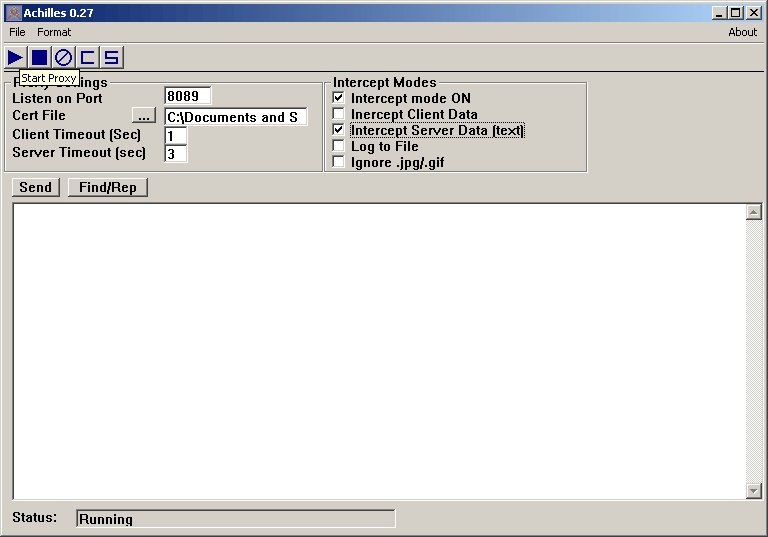Click the Achilles title bar icon
The height and width of the screenshot is (537, 768).
click(x=13, y=12)
